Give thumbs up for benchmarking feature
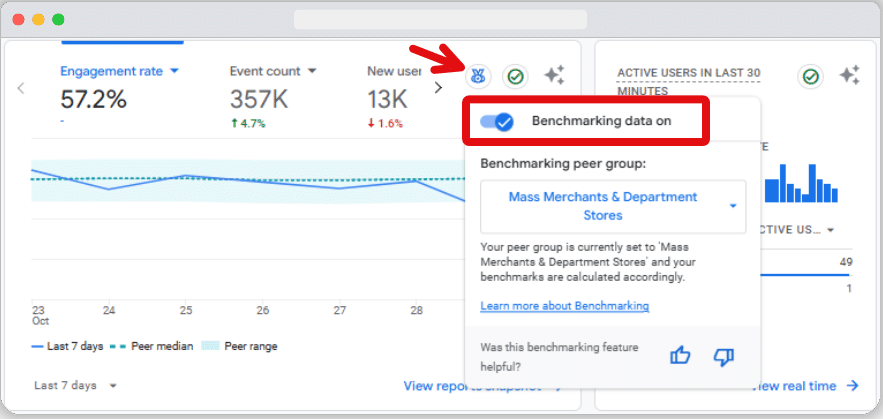This screenshot has width=883, height=419. click(x=680, y=356)
